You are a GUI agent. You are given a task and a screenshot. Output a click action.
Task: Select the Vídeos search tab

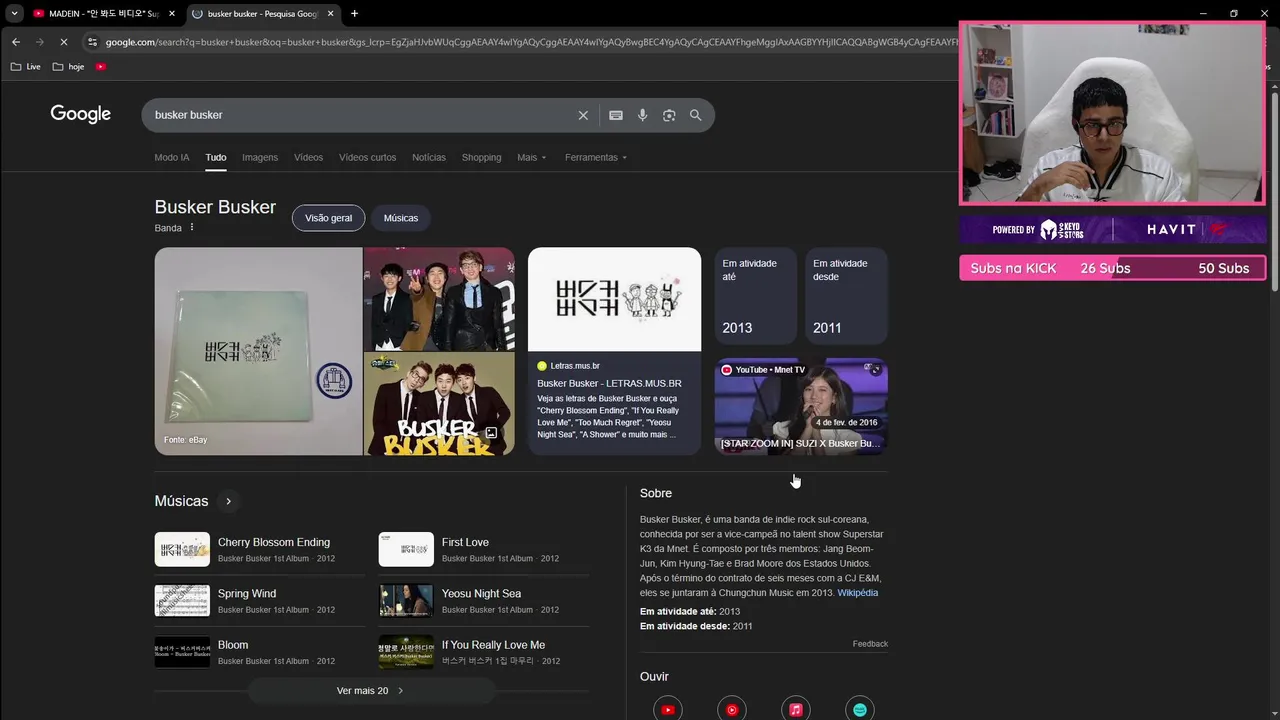(308, 157)
